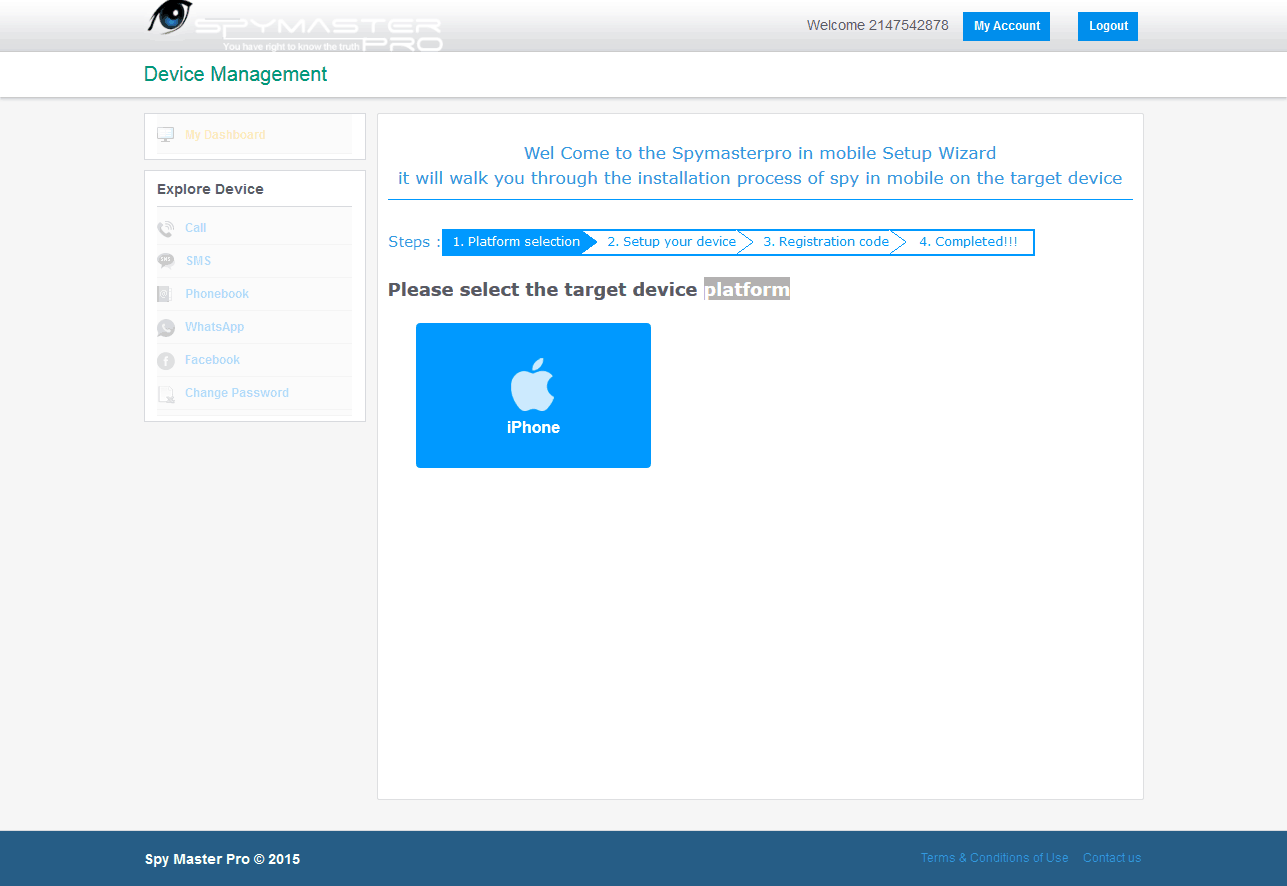This screenshot has width=1287, height=886.
Task: Click the My Dashboard monitor icon
Action: click(166, 135)
